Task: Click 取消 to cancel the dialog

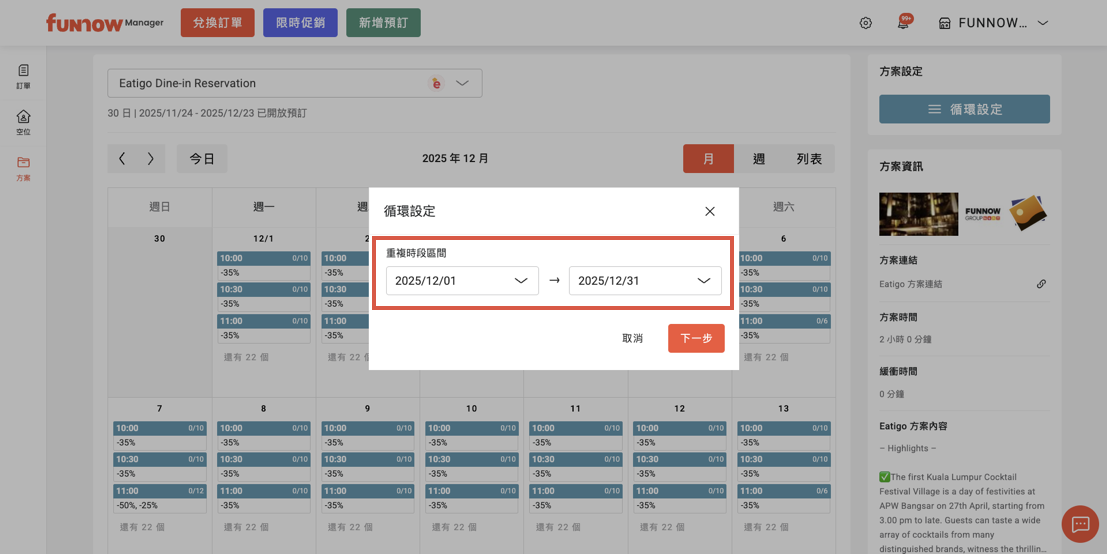Action: click(x=632, y=338)
